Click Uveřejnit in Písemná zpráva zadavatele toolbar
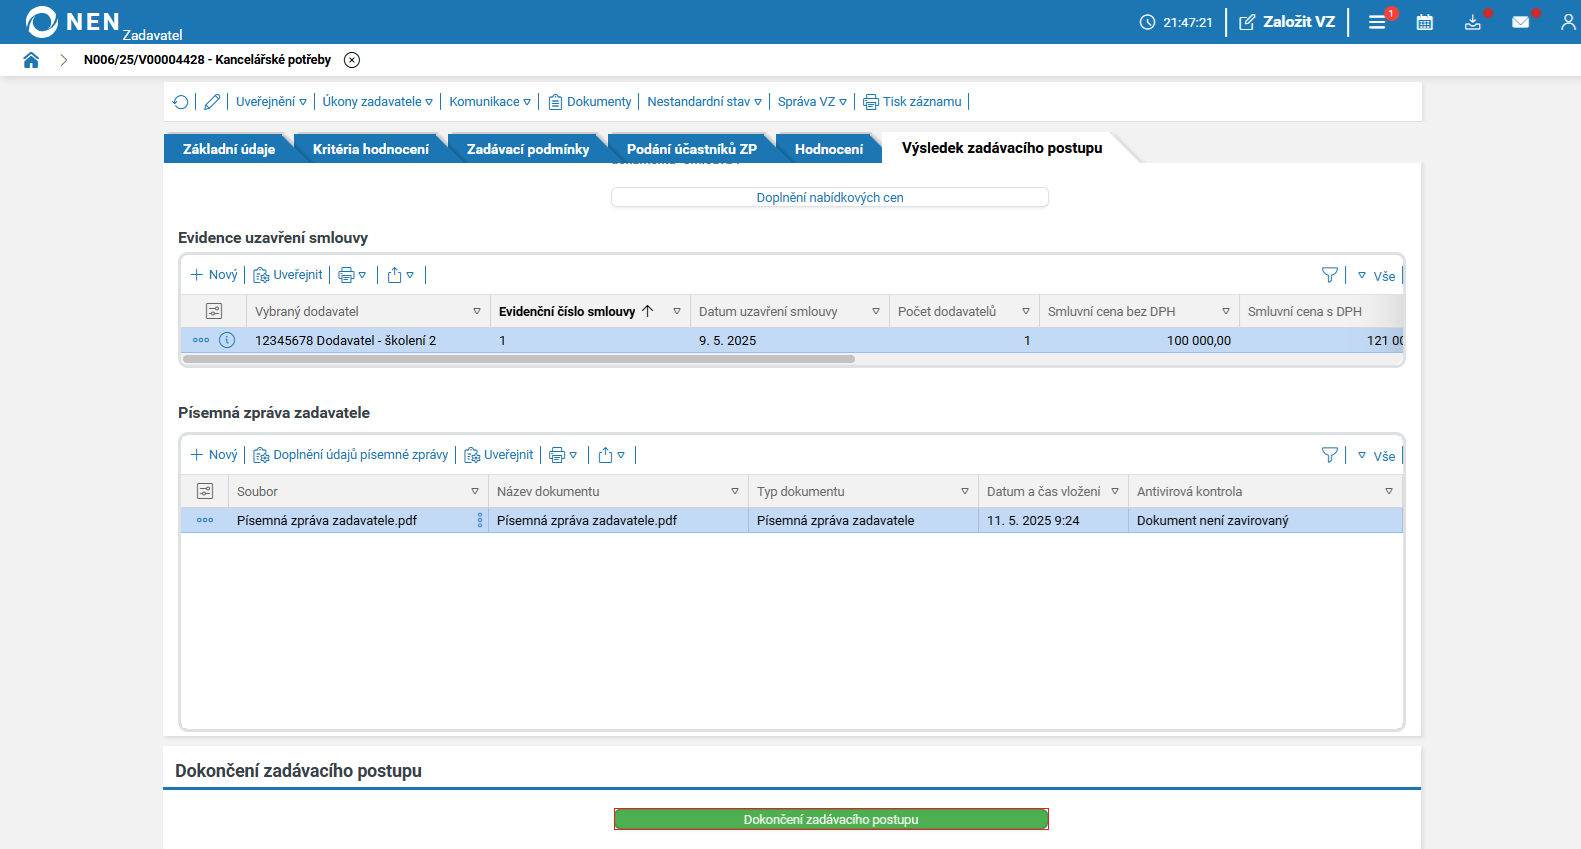Image resolution: width=1581 pixels, height=849 pixels. [x=499, y=455]
